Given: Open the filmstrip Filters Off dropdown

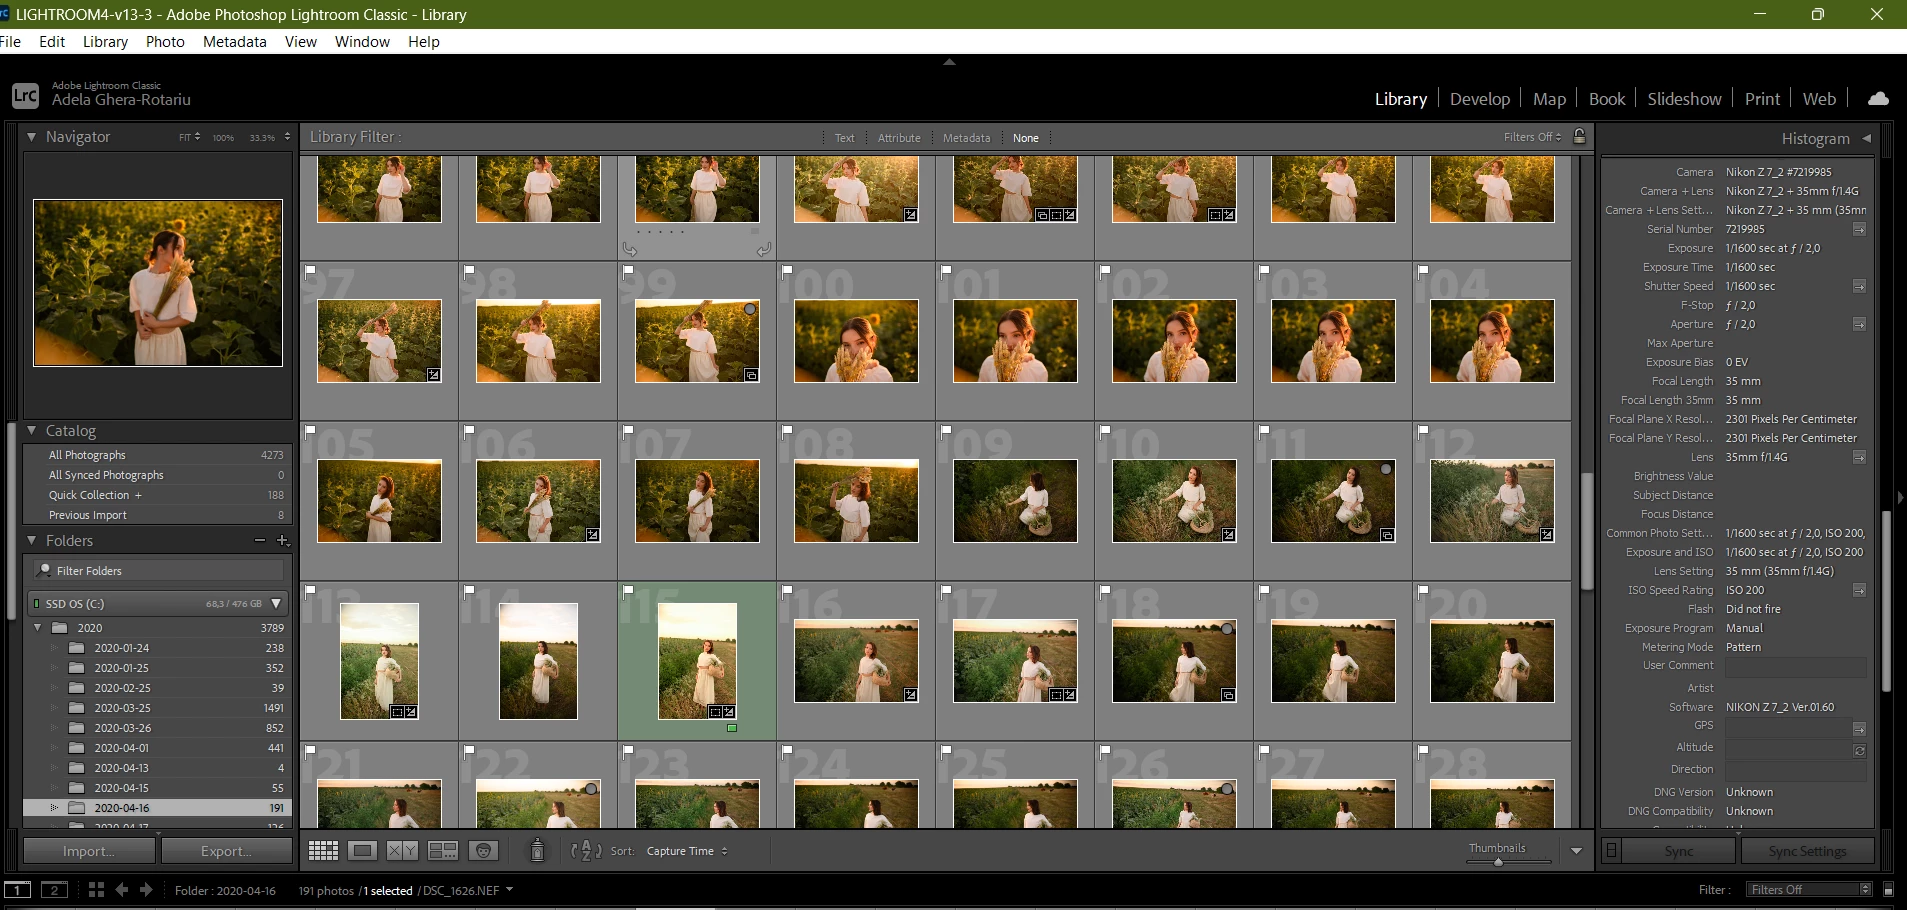Looking at the screenshot, I should (x=1810, y=889).
